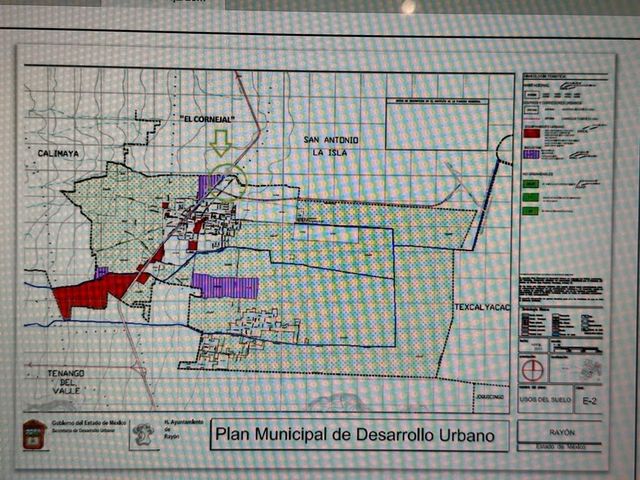
Task: Select the red north compass symbol
Action: point(533,371)
